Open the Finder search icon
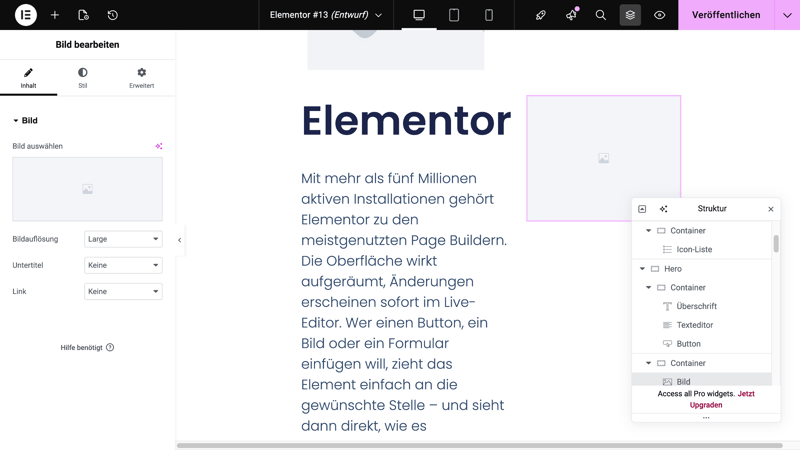800x450 pixels. 601,15
